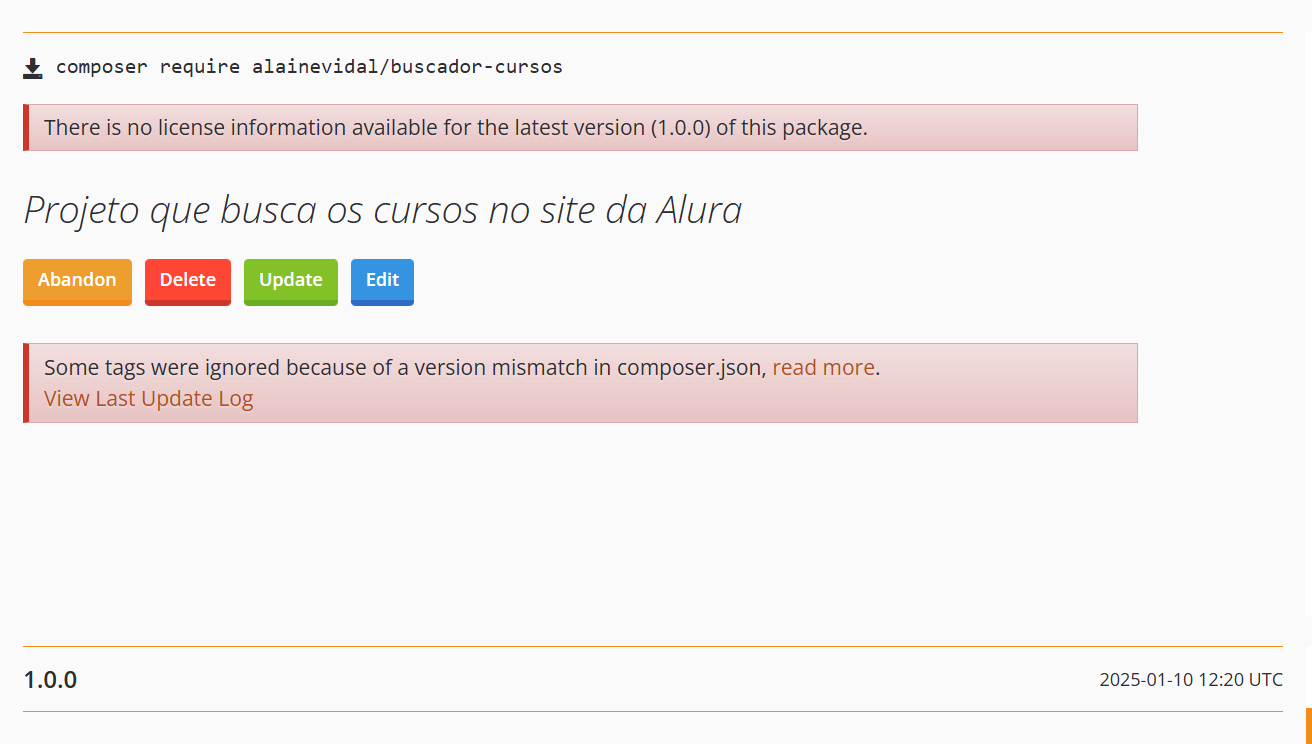1312x744 pixels.
Task: Click the no license information warning
Action: 580,127
